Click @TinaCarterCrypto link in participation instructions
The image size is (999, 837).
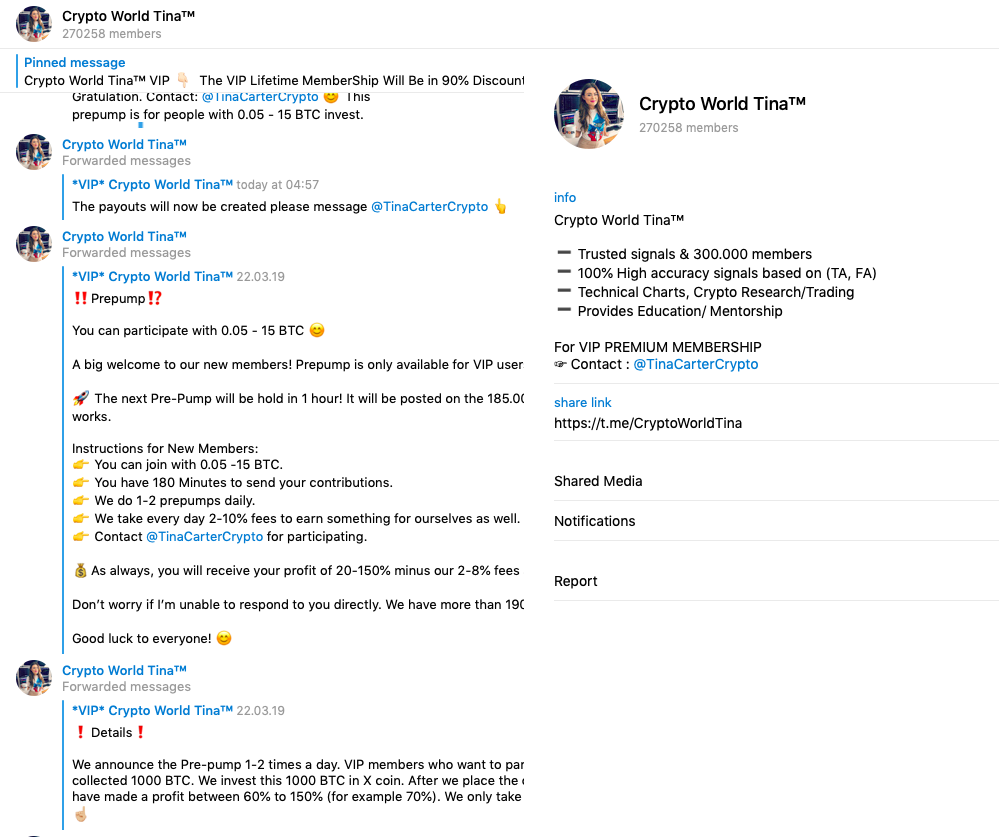click(204, 537)
